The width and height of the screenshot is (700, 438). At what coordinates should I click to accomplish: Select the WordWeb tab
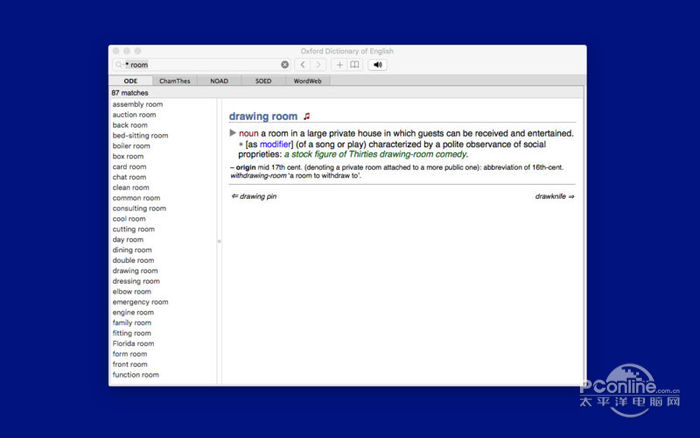(308, 81)
